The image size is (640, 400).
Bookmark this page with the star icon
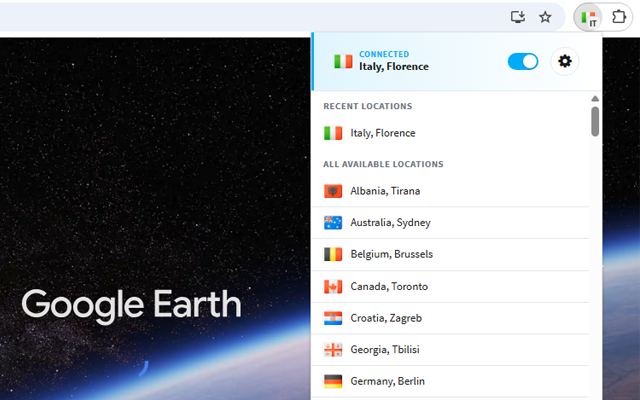pyautogui.click(x=545, y=17)
